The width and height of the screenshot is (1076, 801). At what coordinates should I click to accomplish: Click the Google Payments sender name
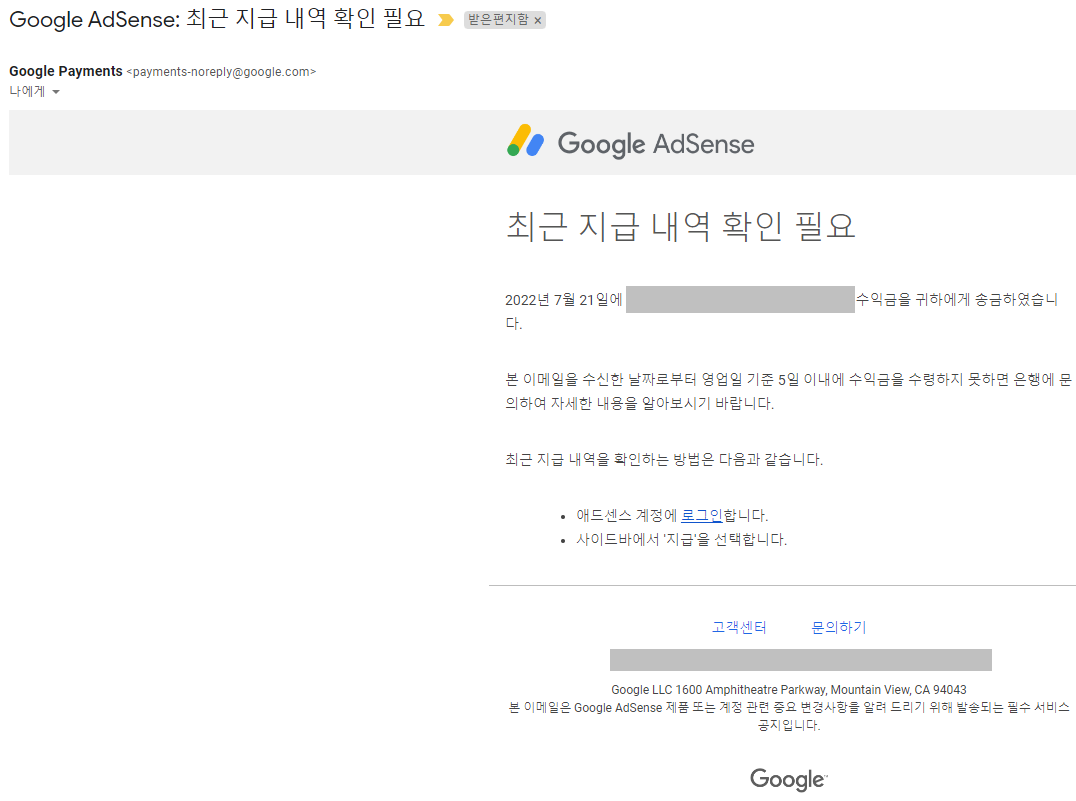(66, 71)
